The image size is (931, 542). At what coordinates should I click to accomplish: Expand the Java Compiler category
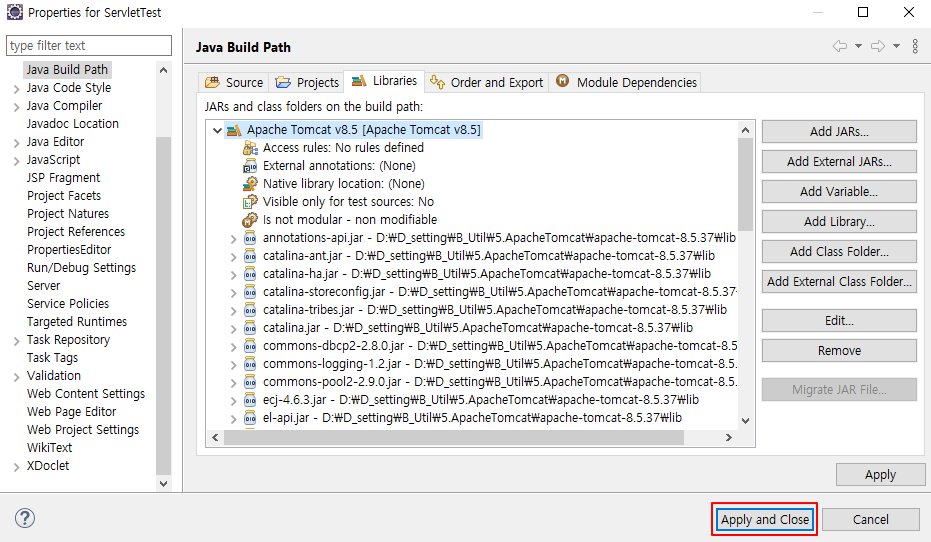point(17,107)
